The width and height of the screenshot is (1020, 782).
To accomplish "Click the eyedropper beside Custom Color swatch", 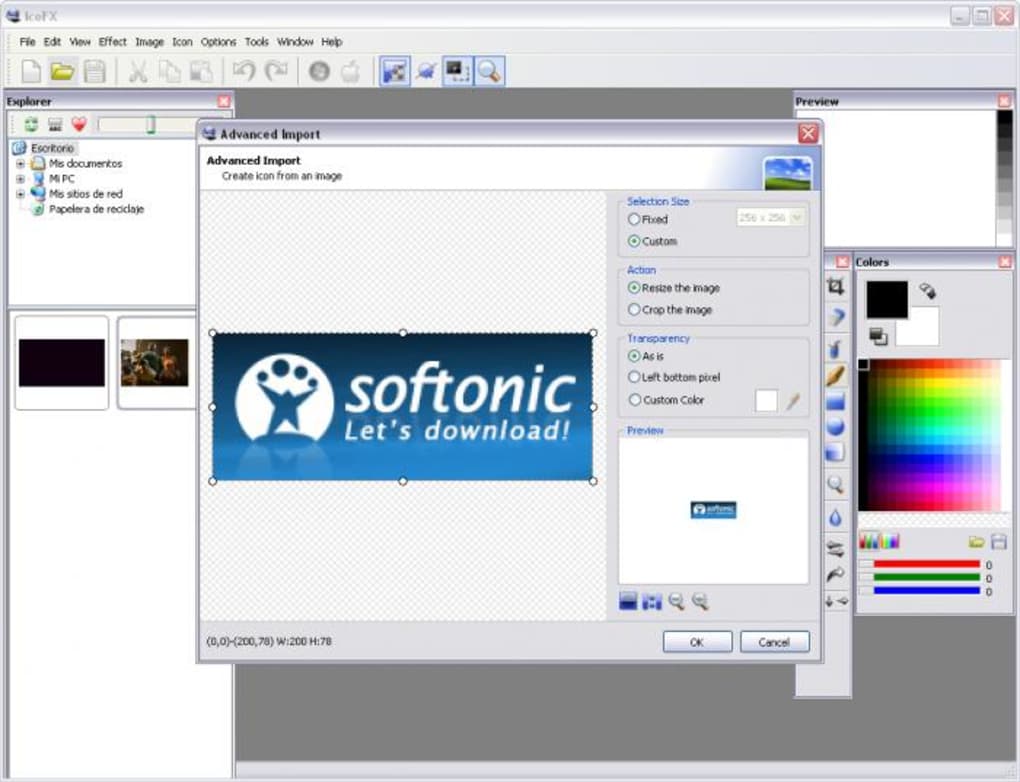I will click(793, 401).
